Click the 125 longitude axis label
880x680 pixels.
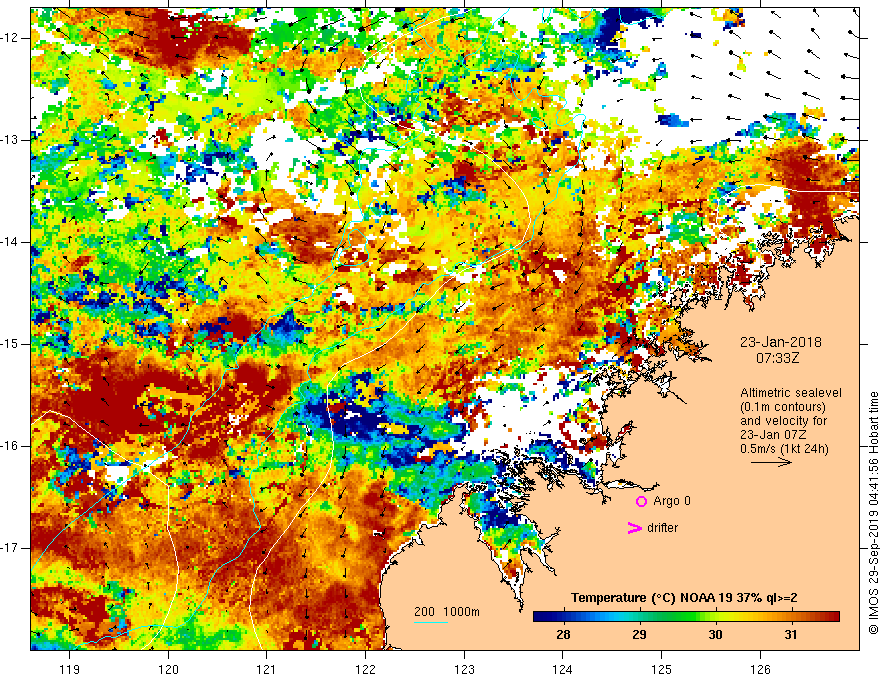(x=662, y=669)
